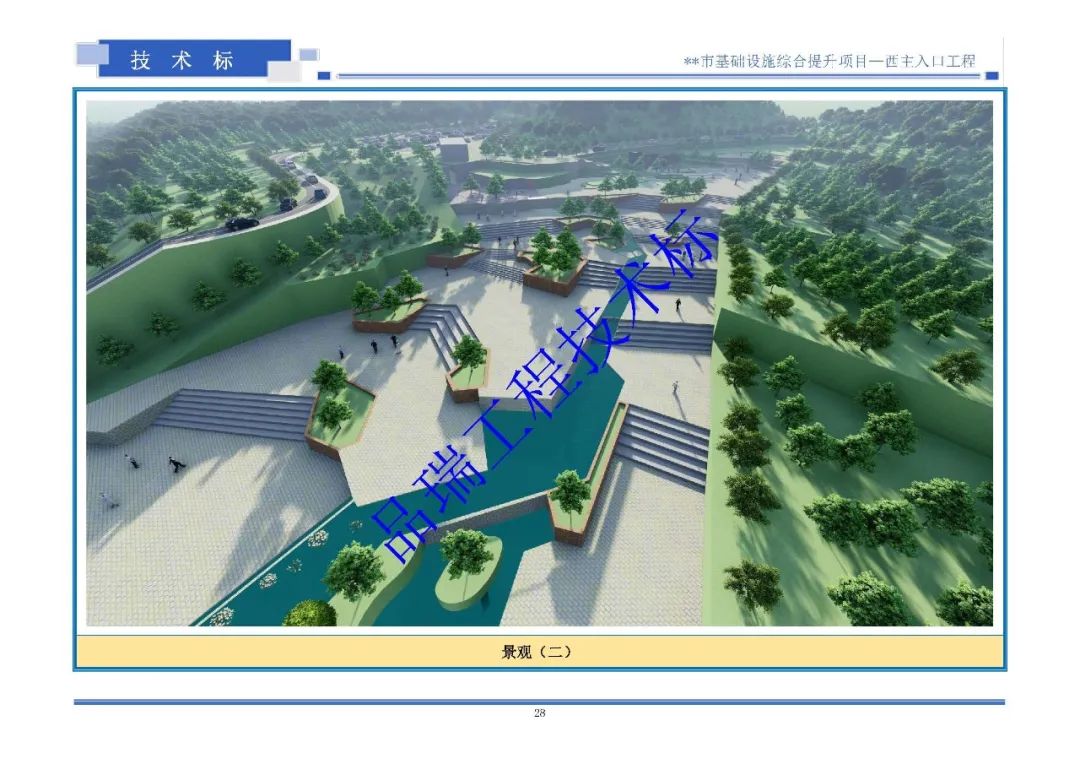Screen dimensions: 1080x764
Task: Select the 景观（二） caption bar
Action: click(x=538, y=651)
